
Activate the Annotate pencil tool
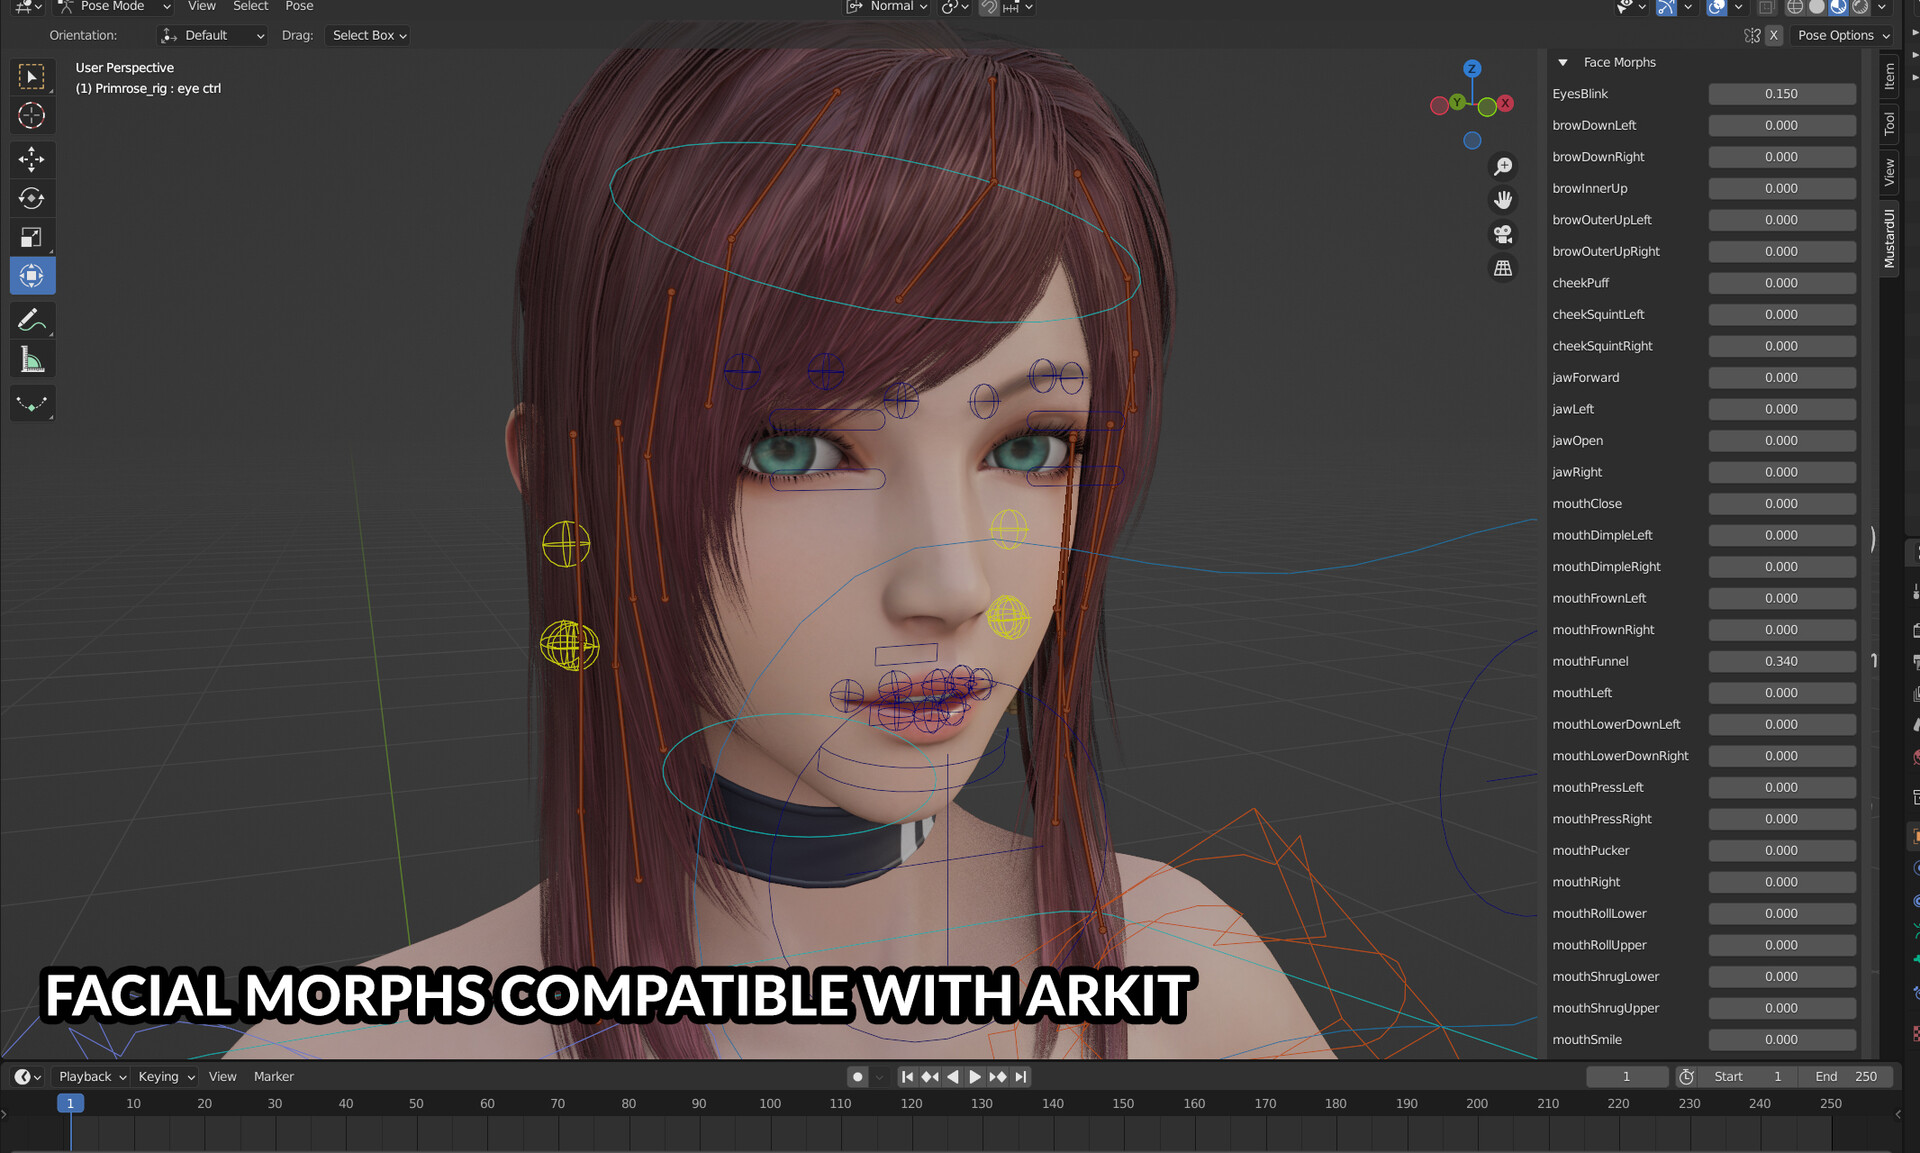pos(31,320)
